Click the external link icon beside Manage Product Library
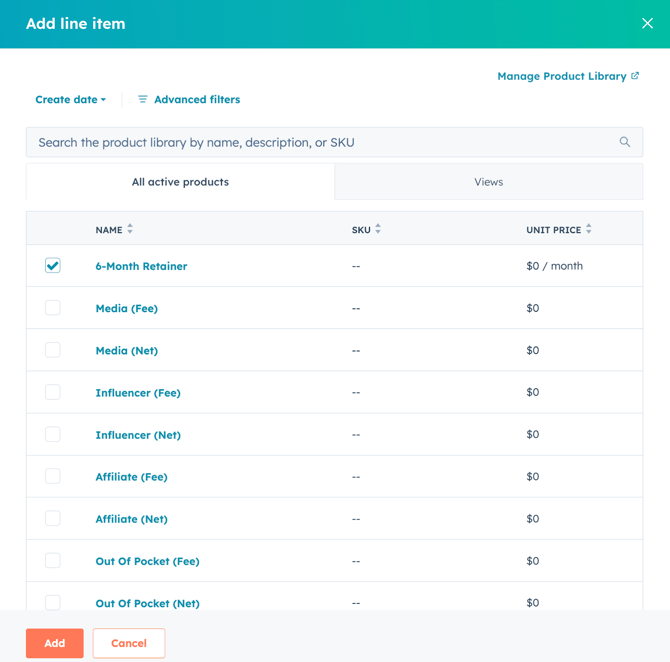Image resolution: width=670 pixels, height=662 pixels. (635, 76)
